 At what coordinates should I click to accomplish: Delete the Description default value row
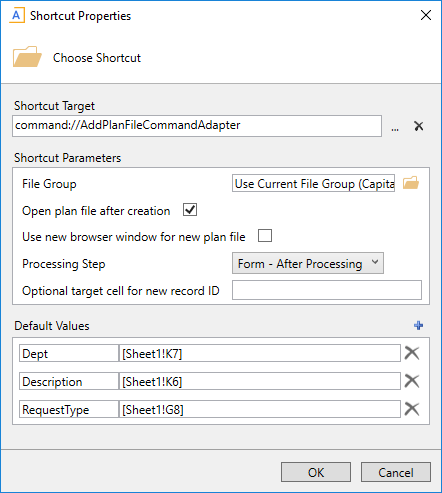412,381
